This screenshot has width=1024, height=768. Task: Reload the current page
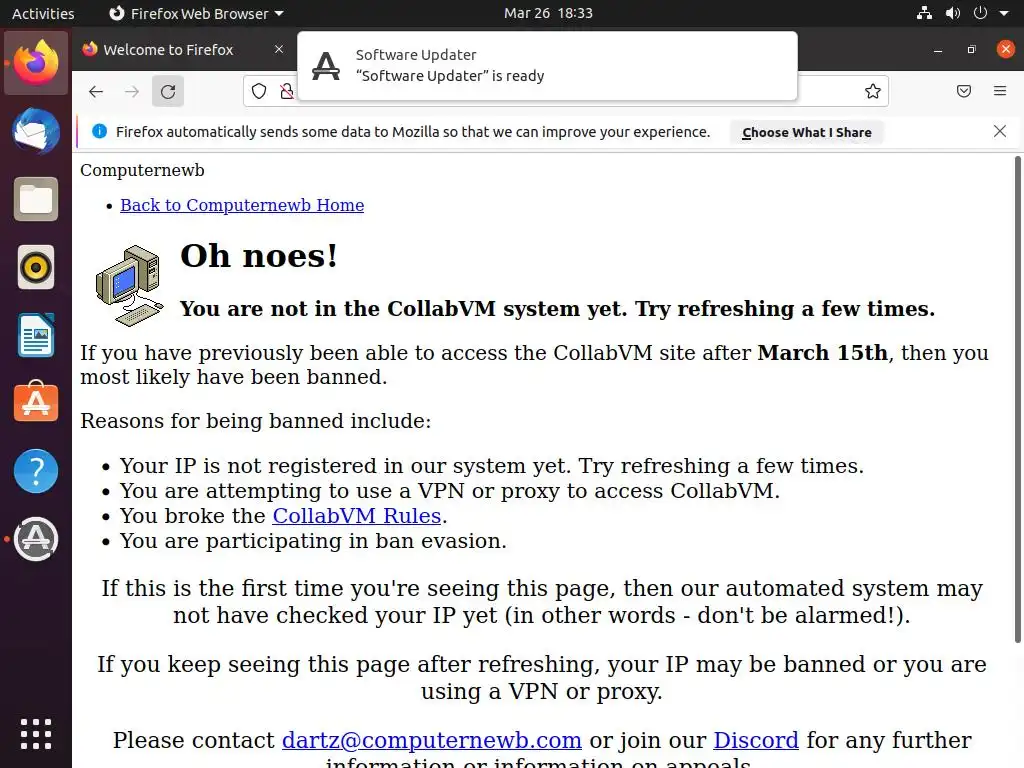(x=168, y=91)
